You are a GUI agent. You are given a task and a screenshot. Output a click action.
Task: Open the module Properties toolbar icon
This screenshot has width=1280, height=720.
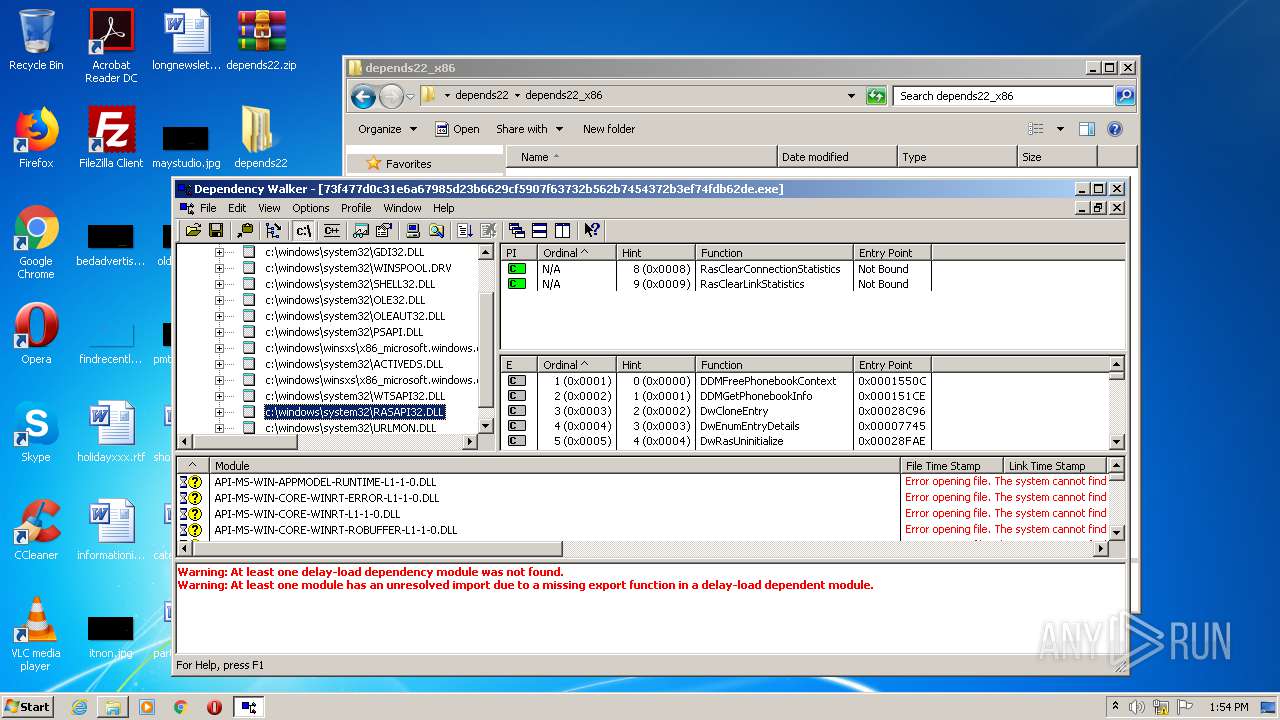[x=383, y=230]
